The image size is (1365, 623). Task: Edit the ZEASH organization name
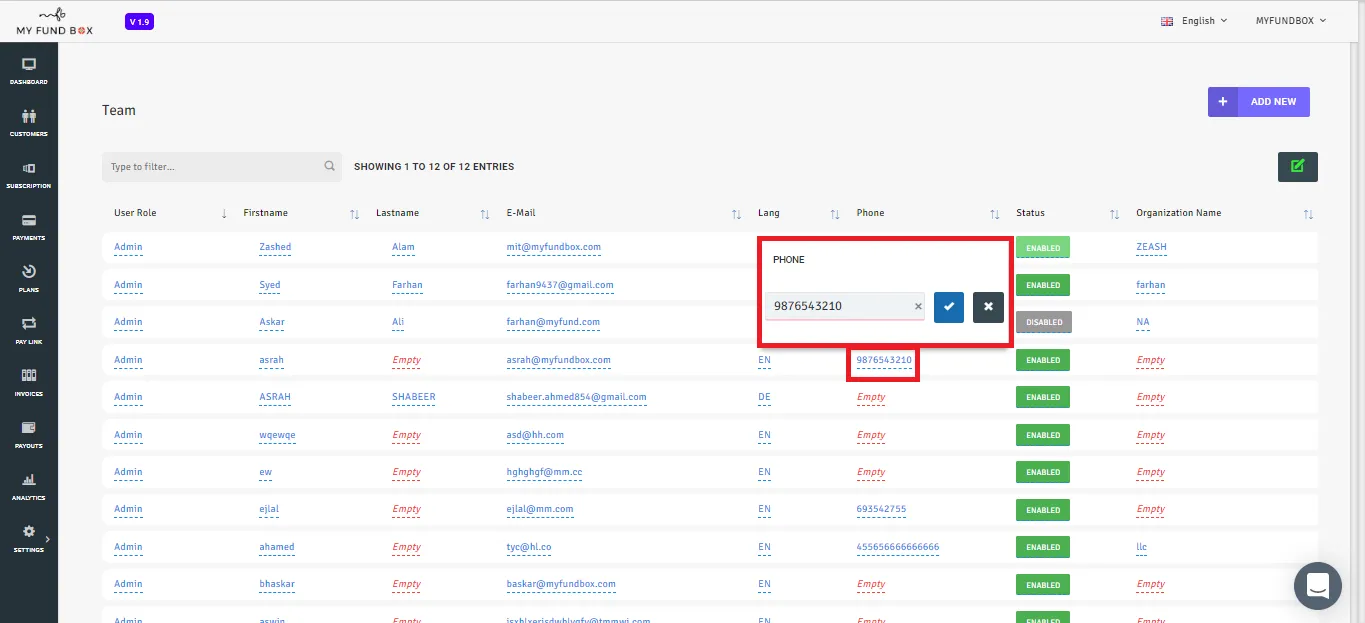[1151, 247]
